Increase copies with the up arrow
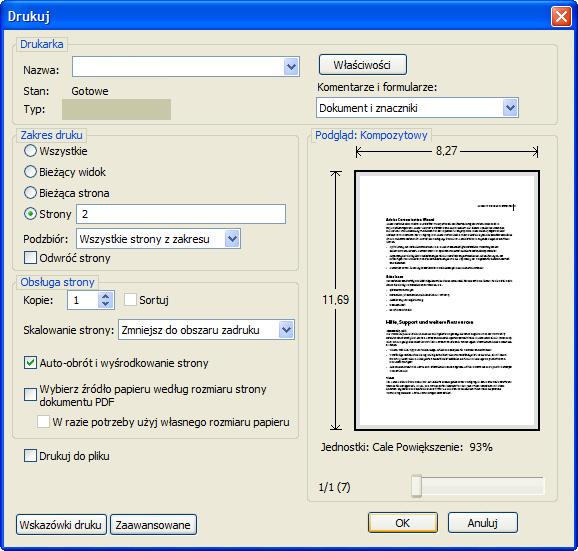The image size is (578, 551). click(x=106, y=296)
